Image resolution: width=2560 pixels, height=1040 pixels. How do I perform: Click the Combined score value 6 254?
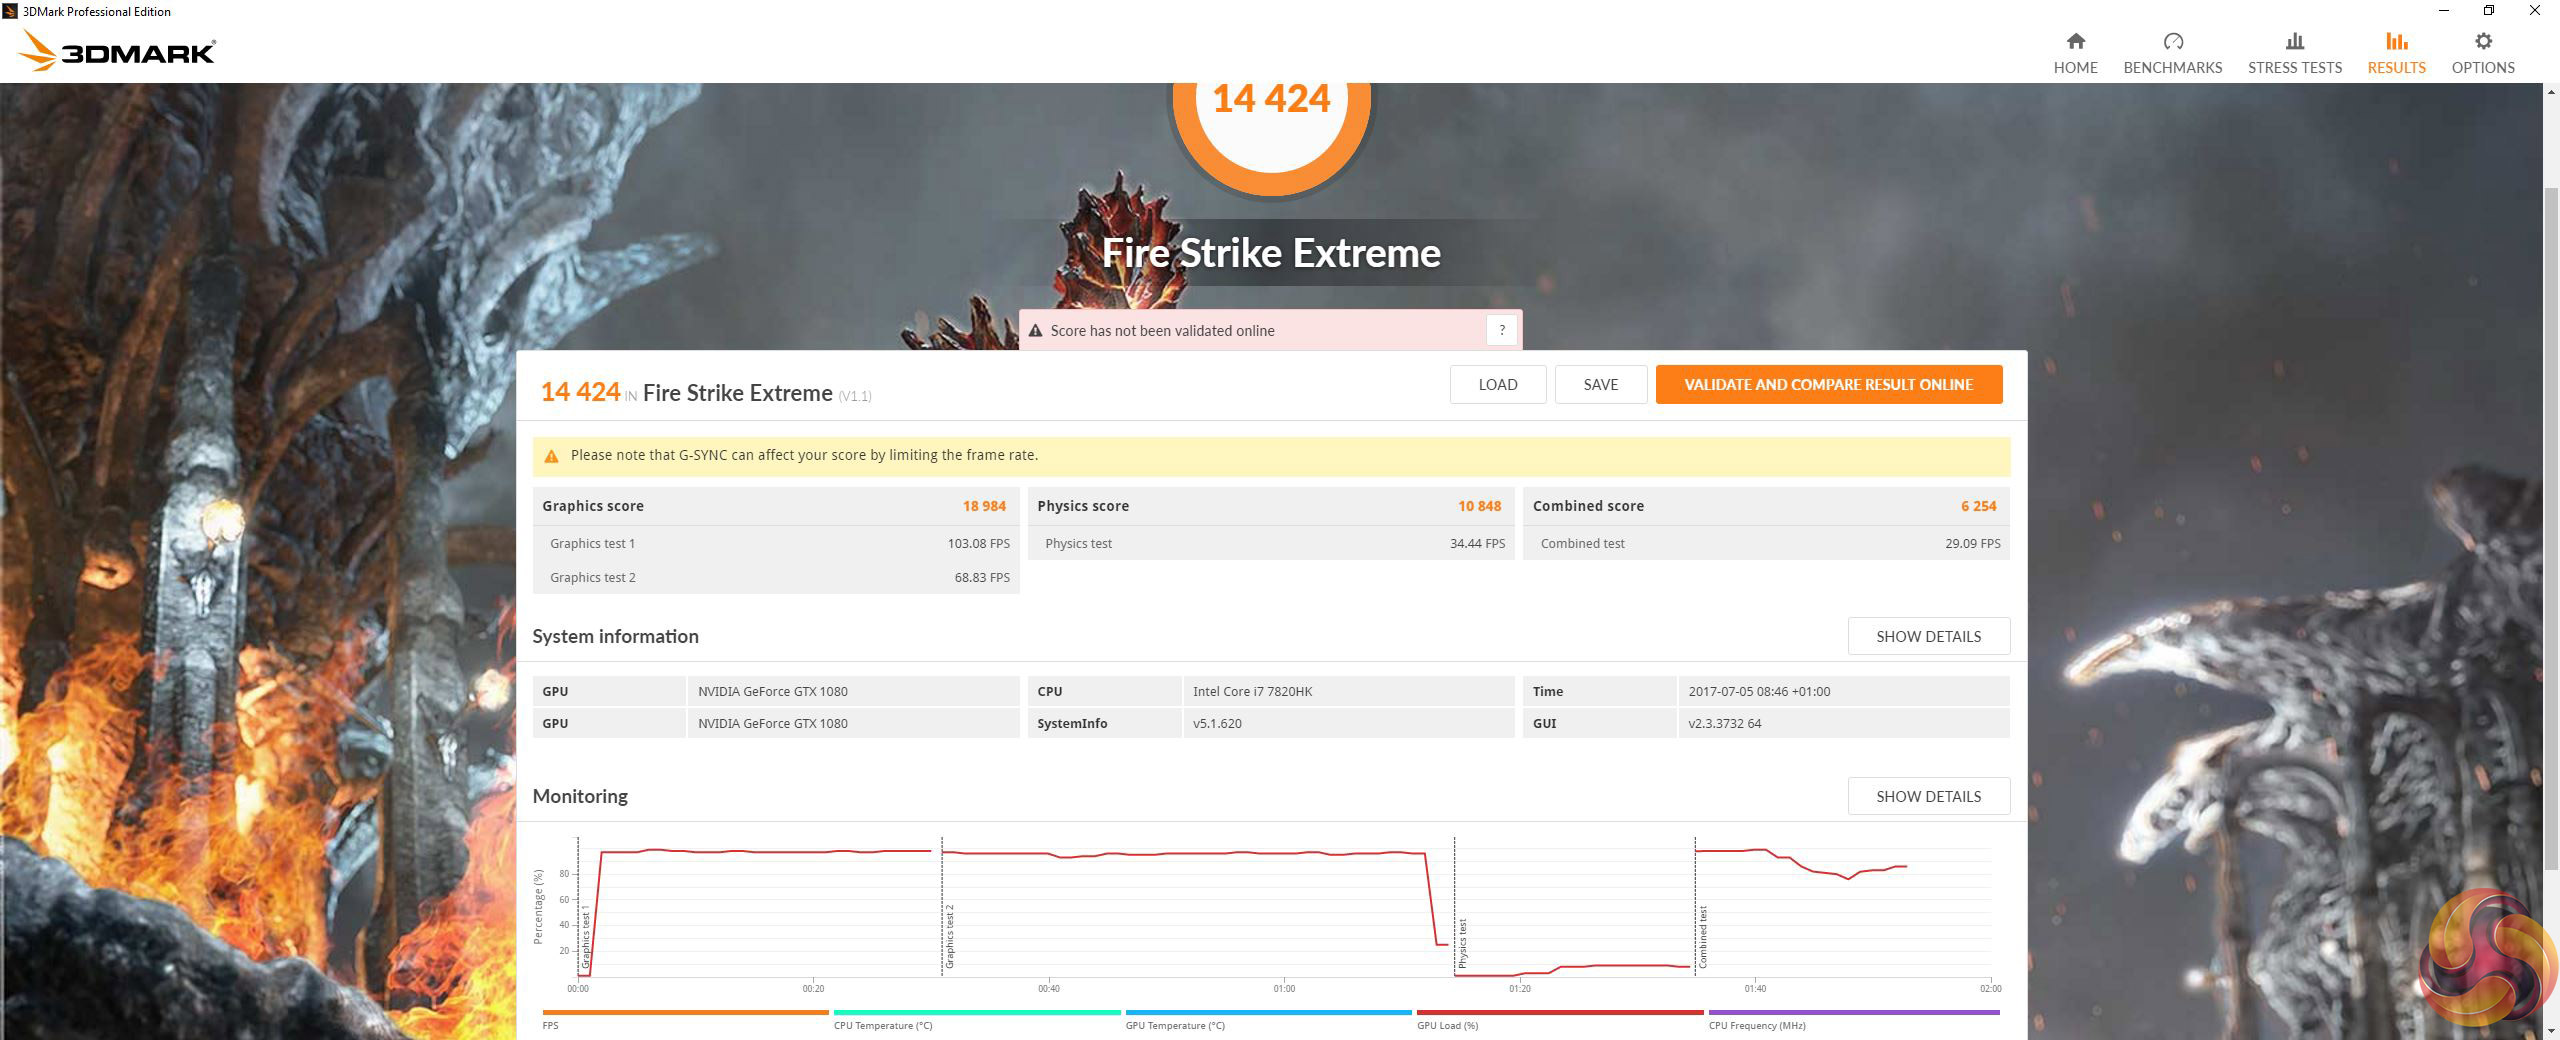pos(1978,506)
